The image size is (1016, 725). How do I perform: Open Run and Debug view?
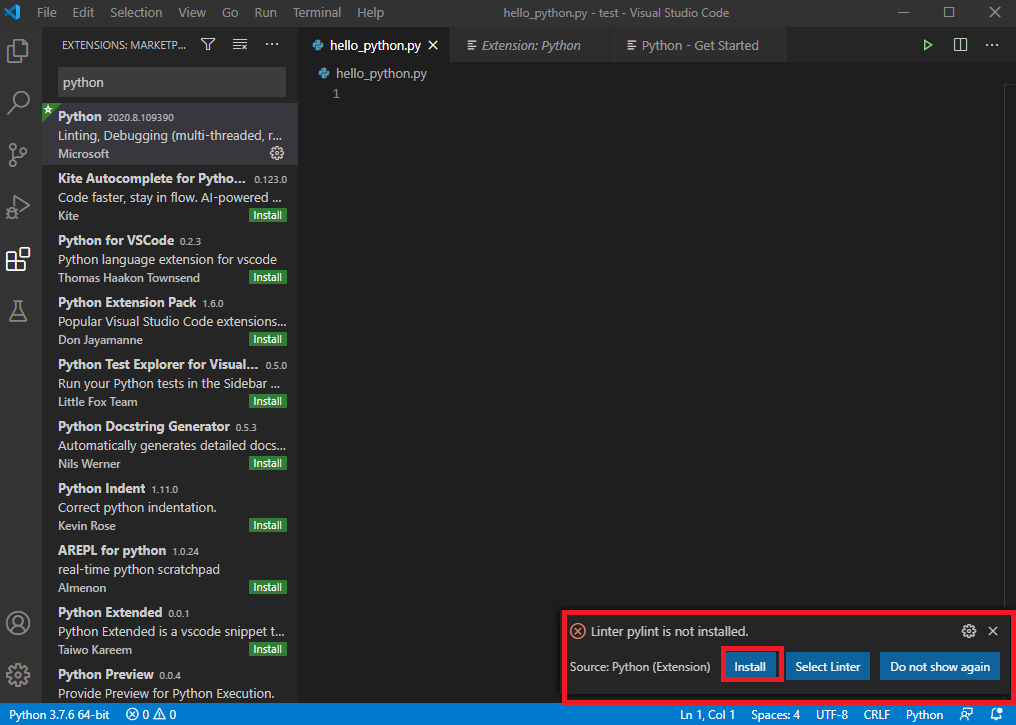18,207
